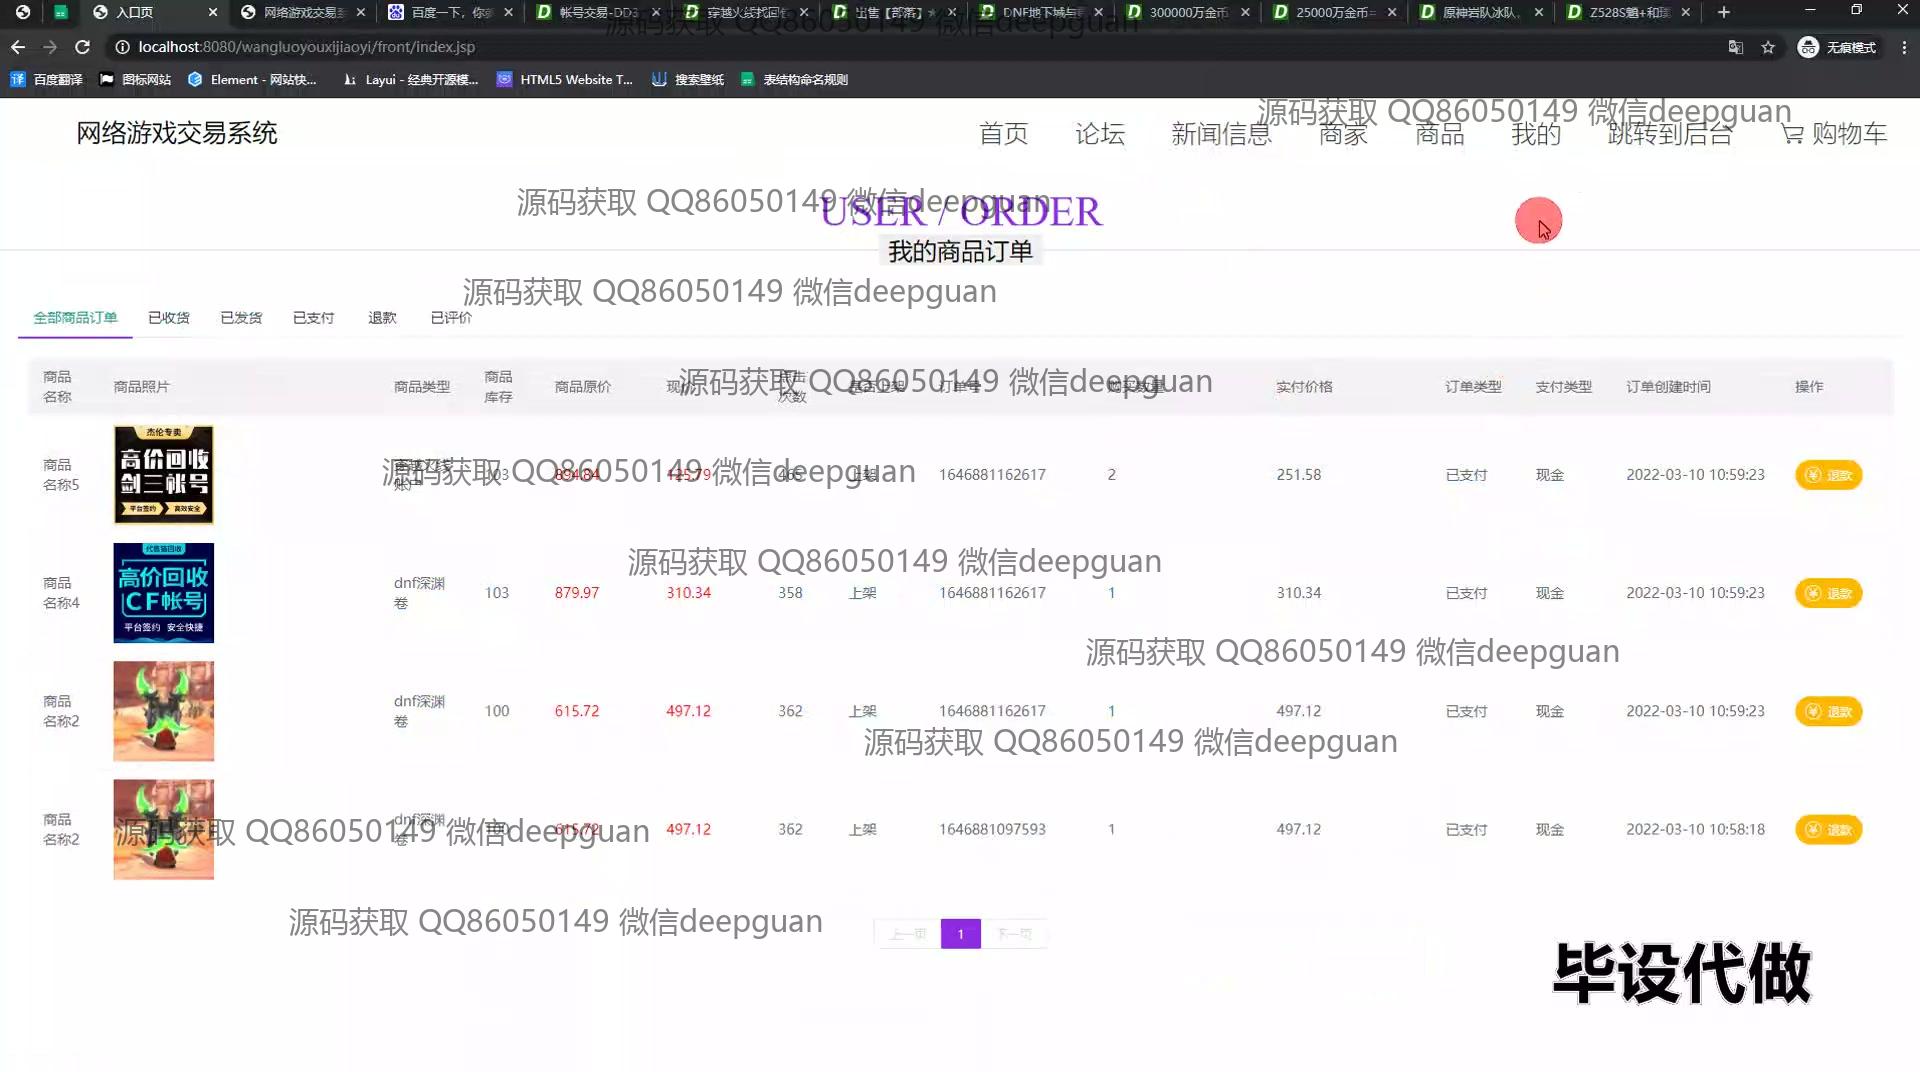Screen dimensions: 1920x1072
Task: Refund the order created at 10:58:18
Action: 1828,830
